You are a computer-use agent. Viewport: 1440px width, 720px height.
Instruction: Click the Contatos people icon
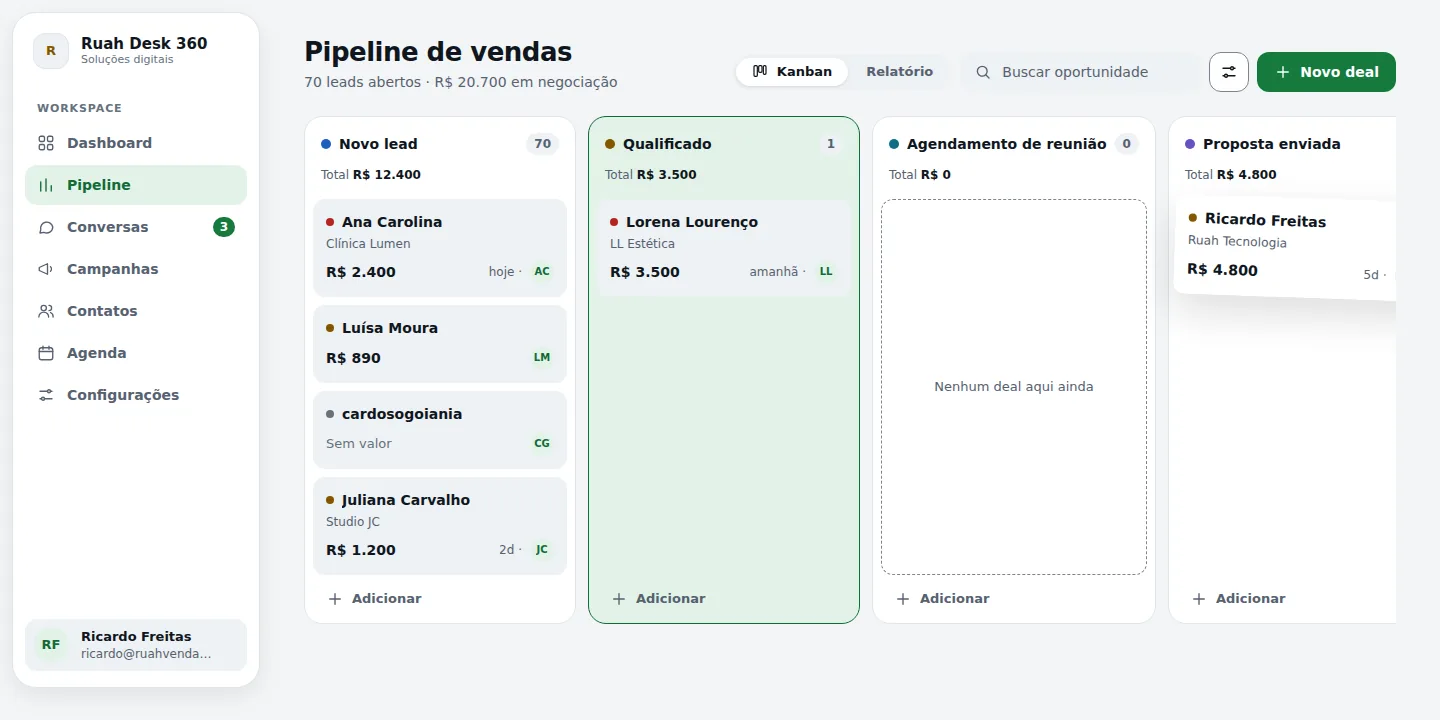click(46, 311)
